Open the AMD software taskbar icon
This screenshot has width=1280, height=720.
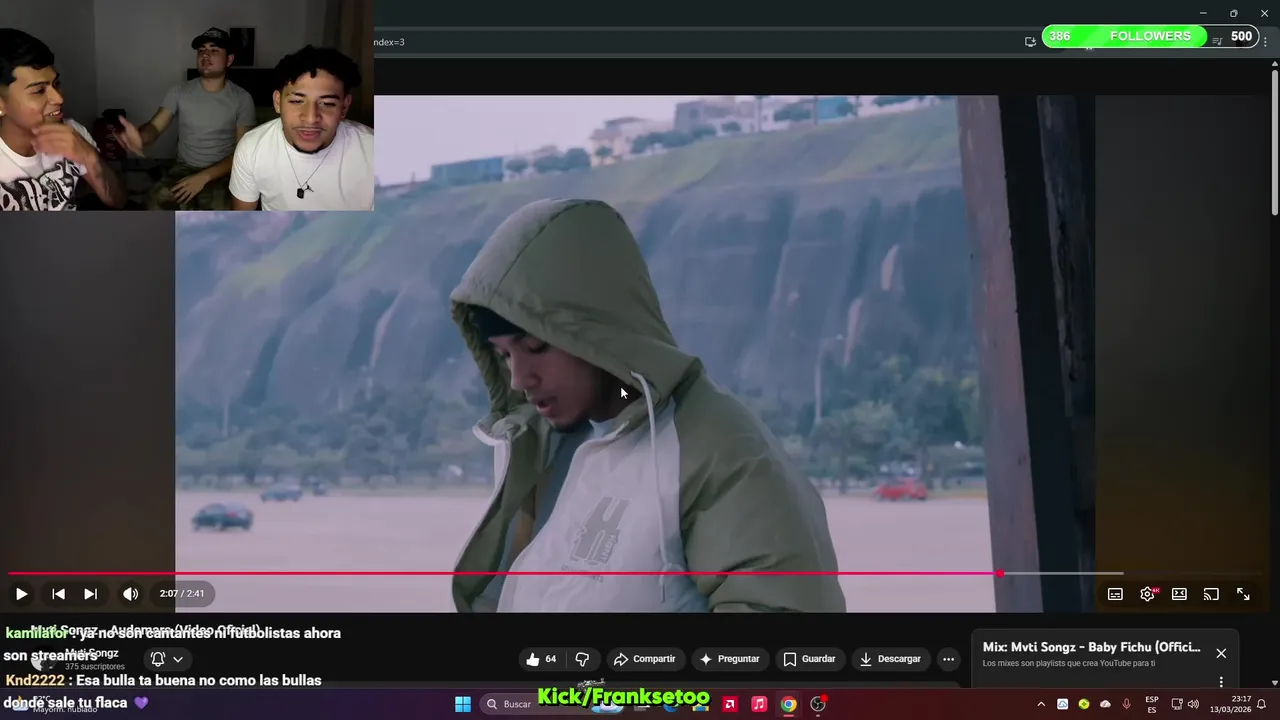(x=730, y=704)
